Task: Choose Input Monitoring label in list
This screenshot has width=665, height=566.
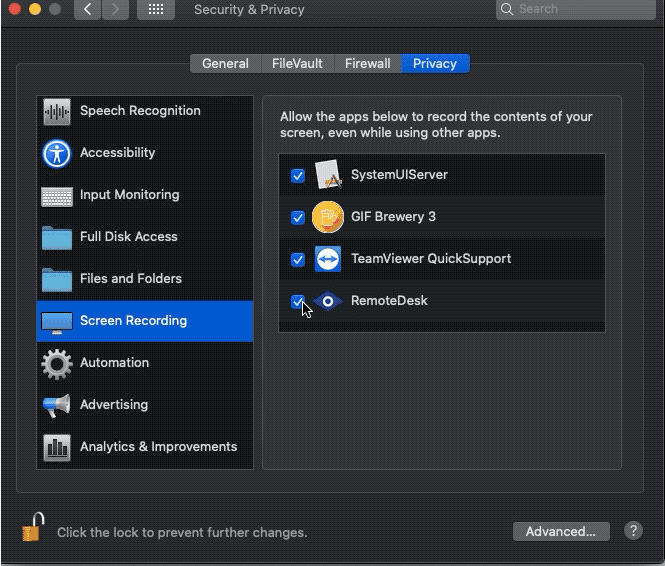Action: (x=130, y=195)
